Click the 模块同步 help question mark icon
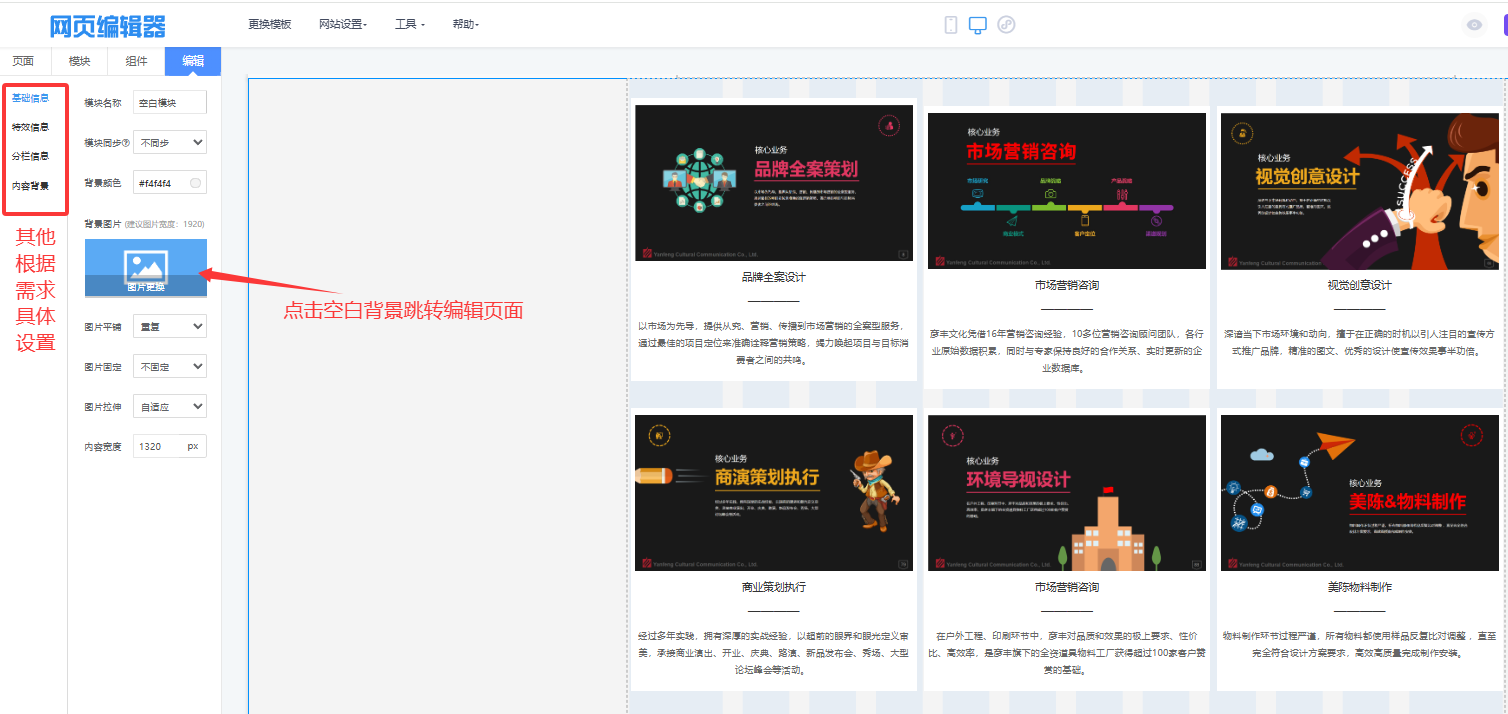 tap(126, 143)
